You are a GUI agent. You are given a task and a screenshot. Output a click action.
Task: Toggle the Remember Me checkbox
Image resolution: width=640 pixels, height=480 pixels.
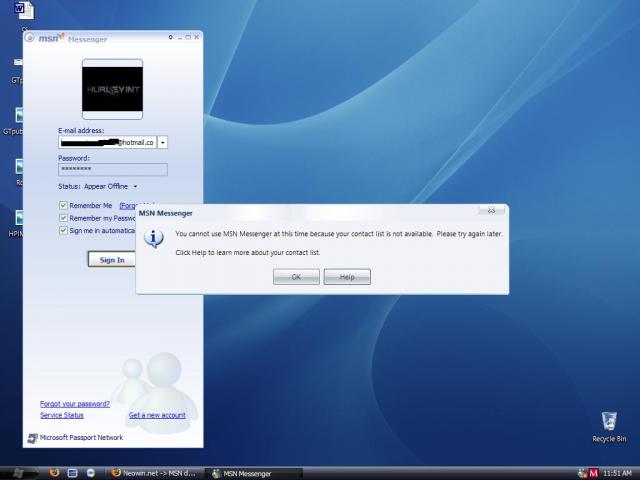click(x=63, y=205)
